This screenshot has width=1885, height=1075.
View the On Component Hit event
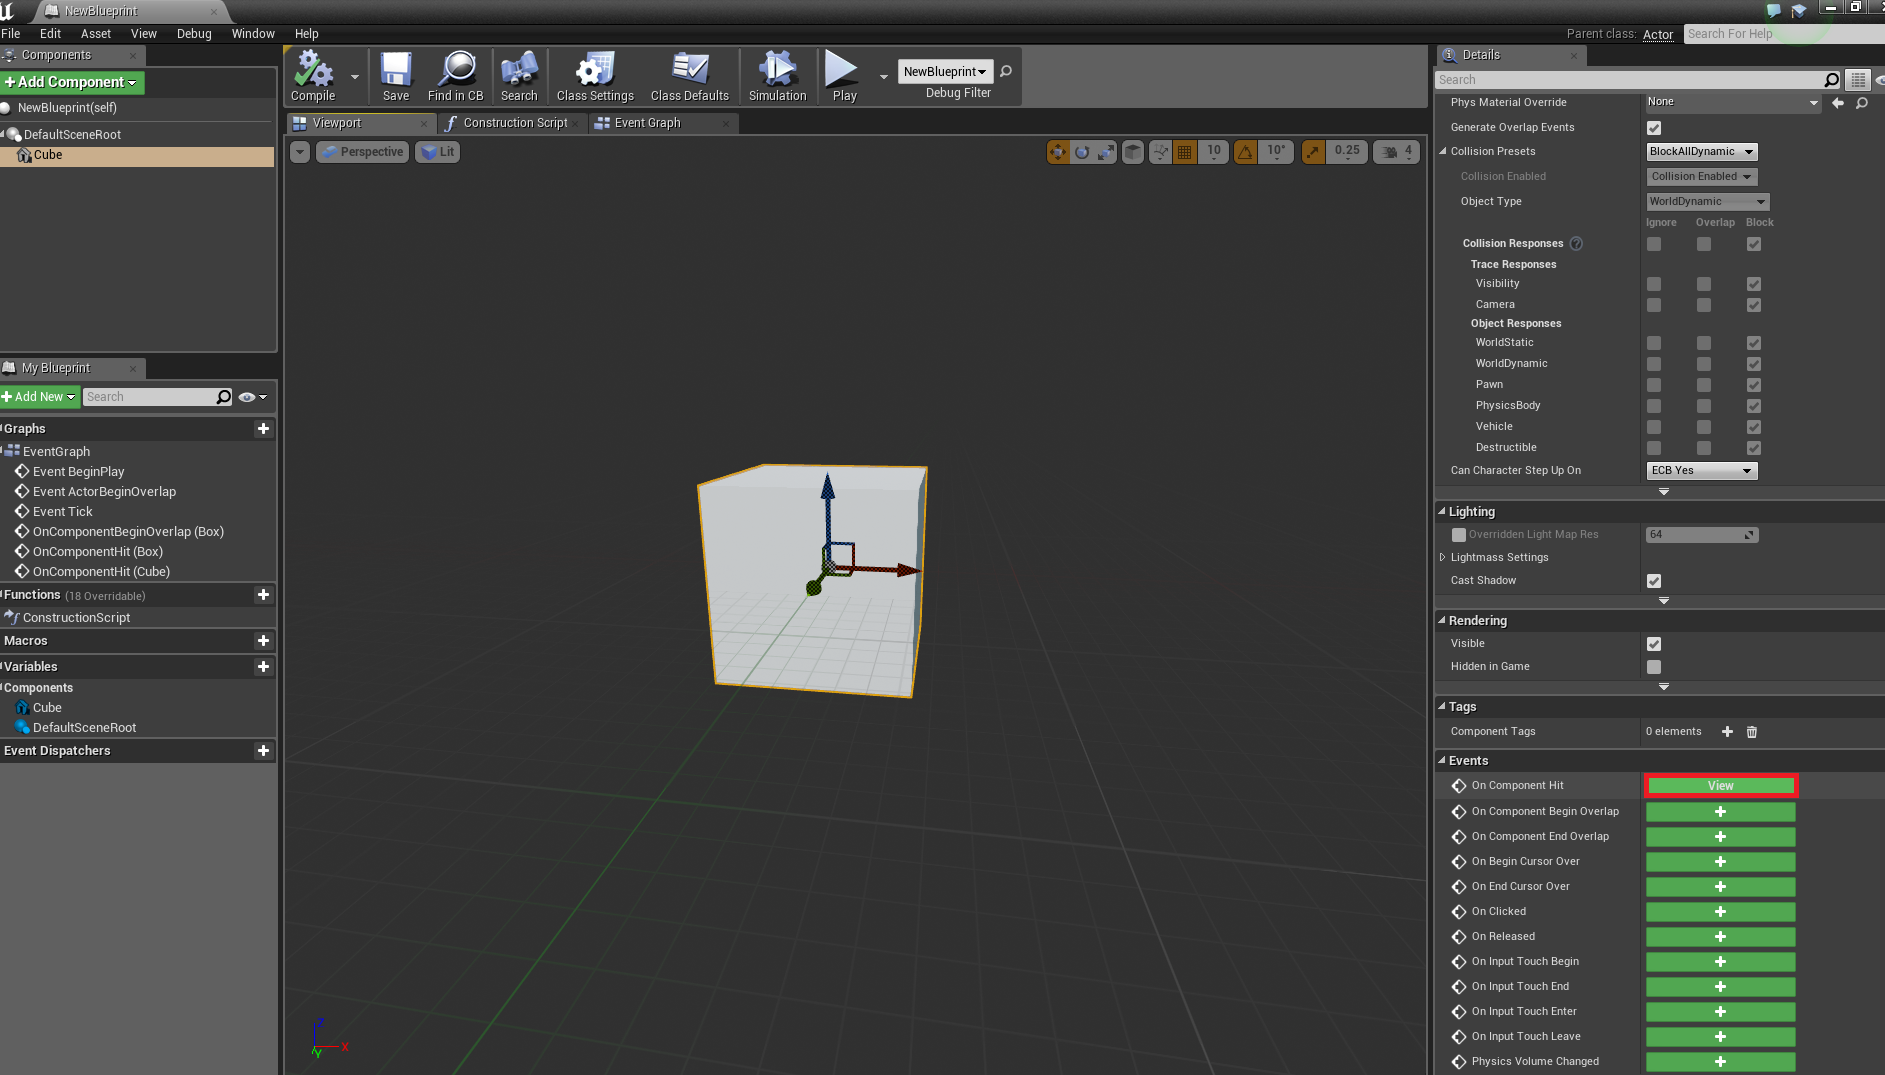1720,786
